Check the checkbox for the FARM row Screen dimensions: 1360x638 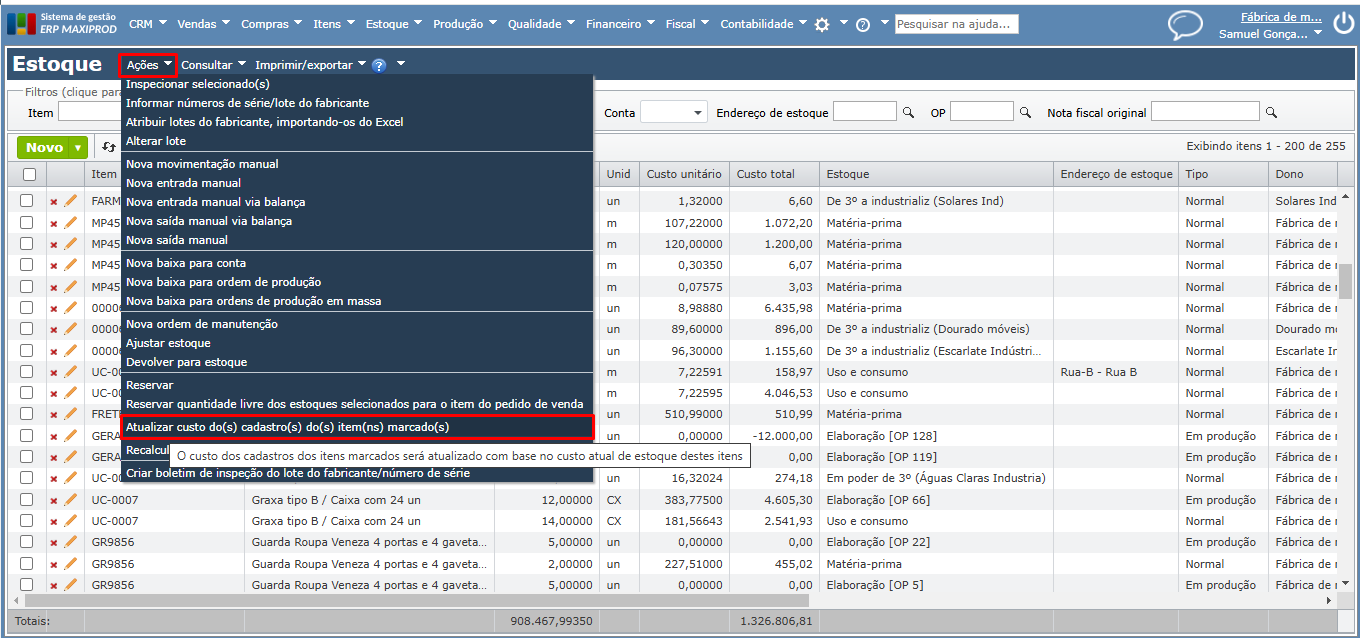pos(27,201)
